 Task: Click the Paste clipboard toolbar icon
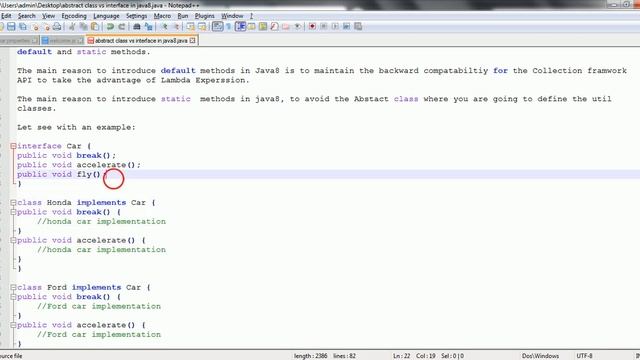(95, 27)
